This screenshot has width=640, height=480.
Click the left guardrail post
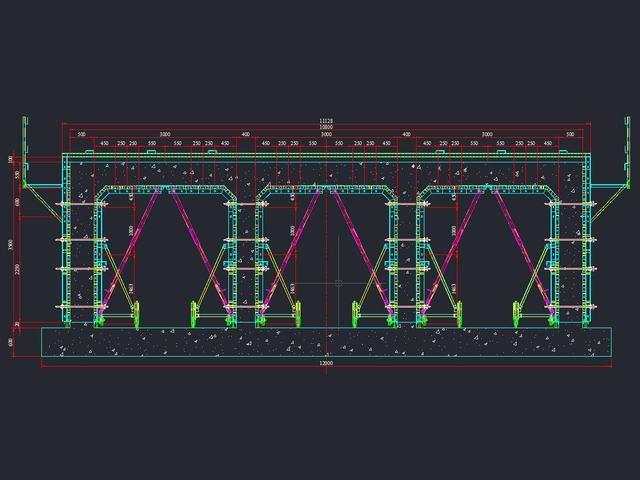pos(24,151)
